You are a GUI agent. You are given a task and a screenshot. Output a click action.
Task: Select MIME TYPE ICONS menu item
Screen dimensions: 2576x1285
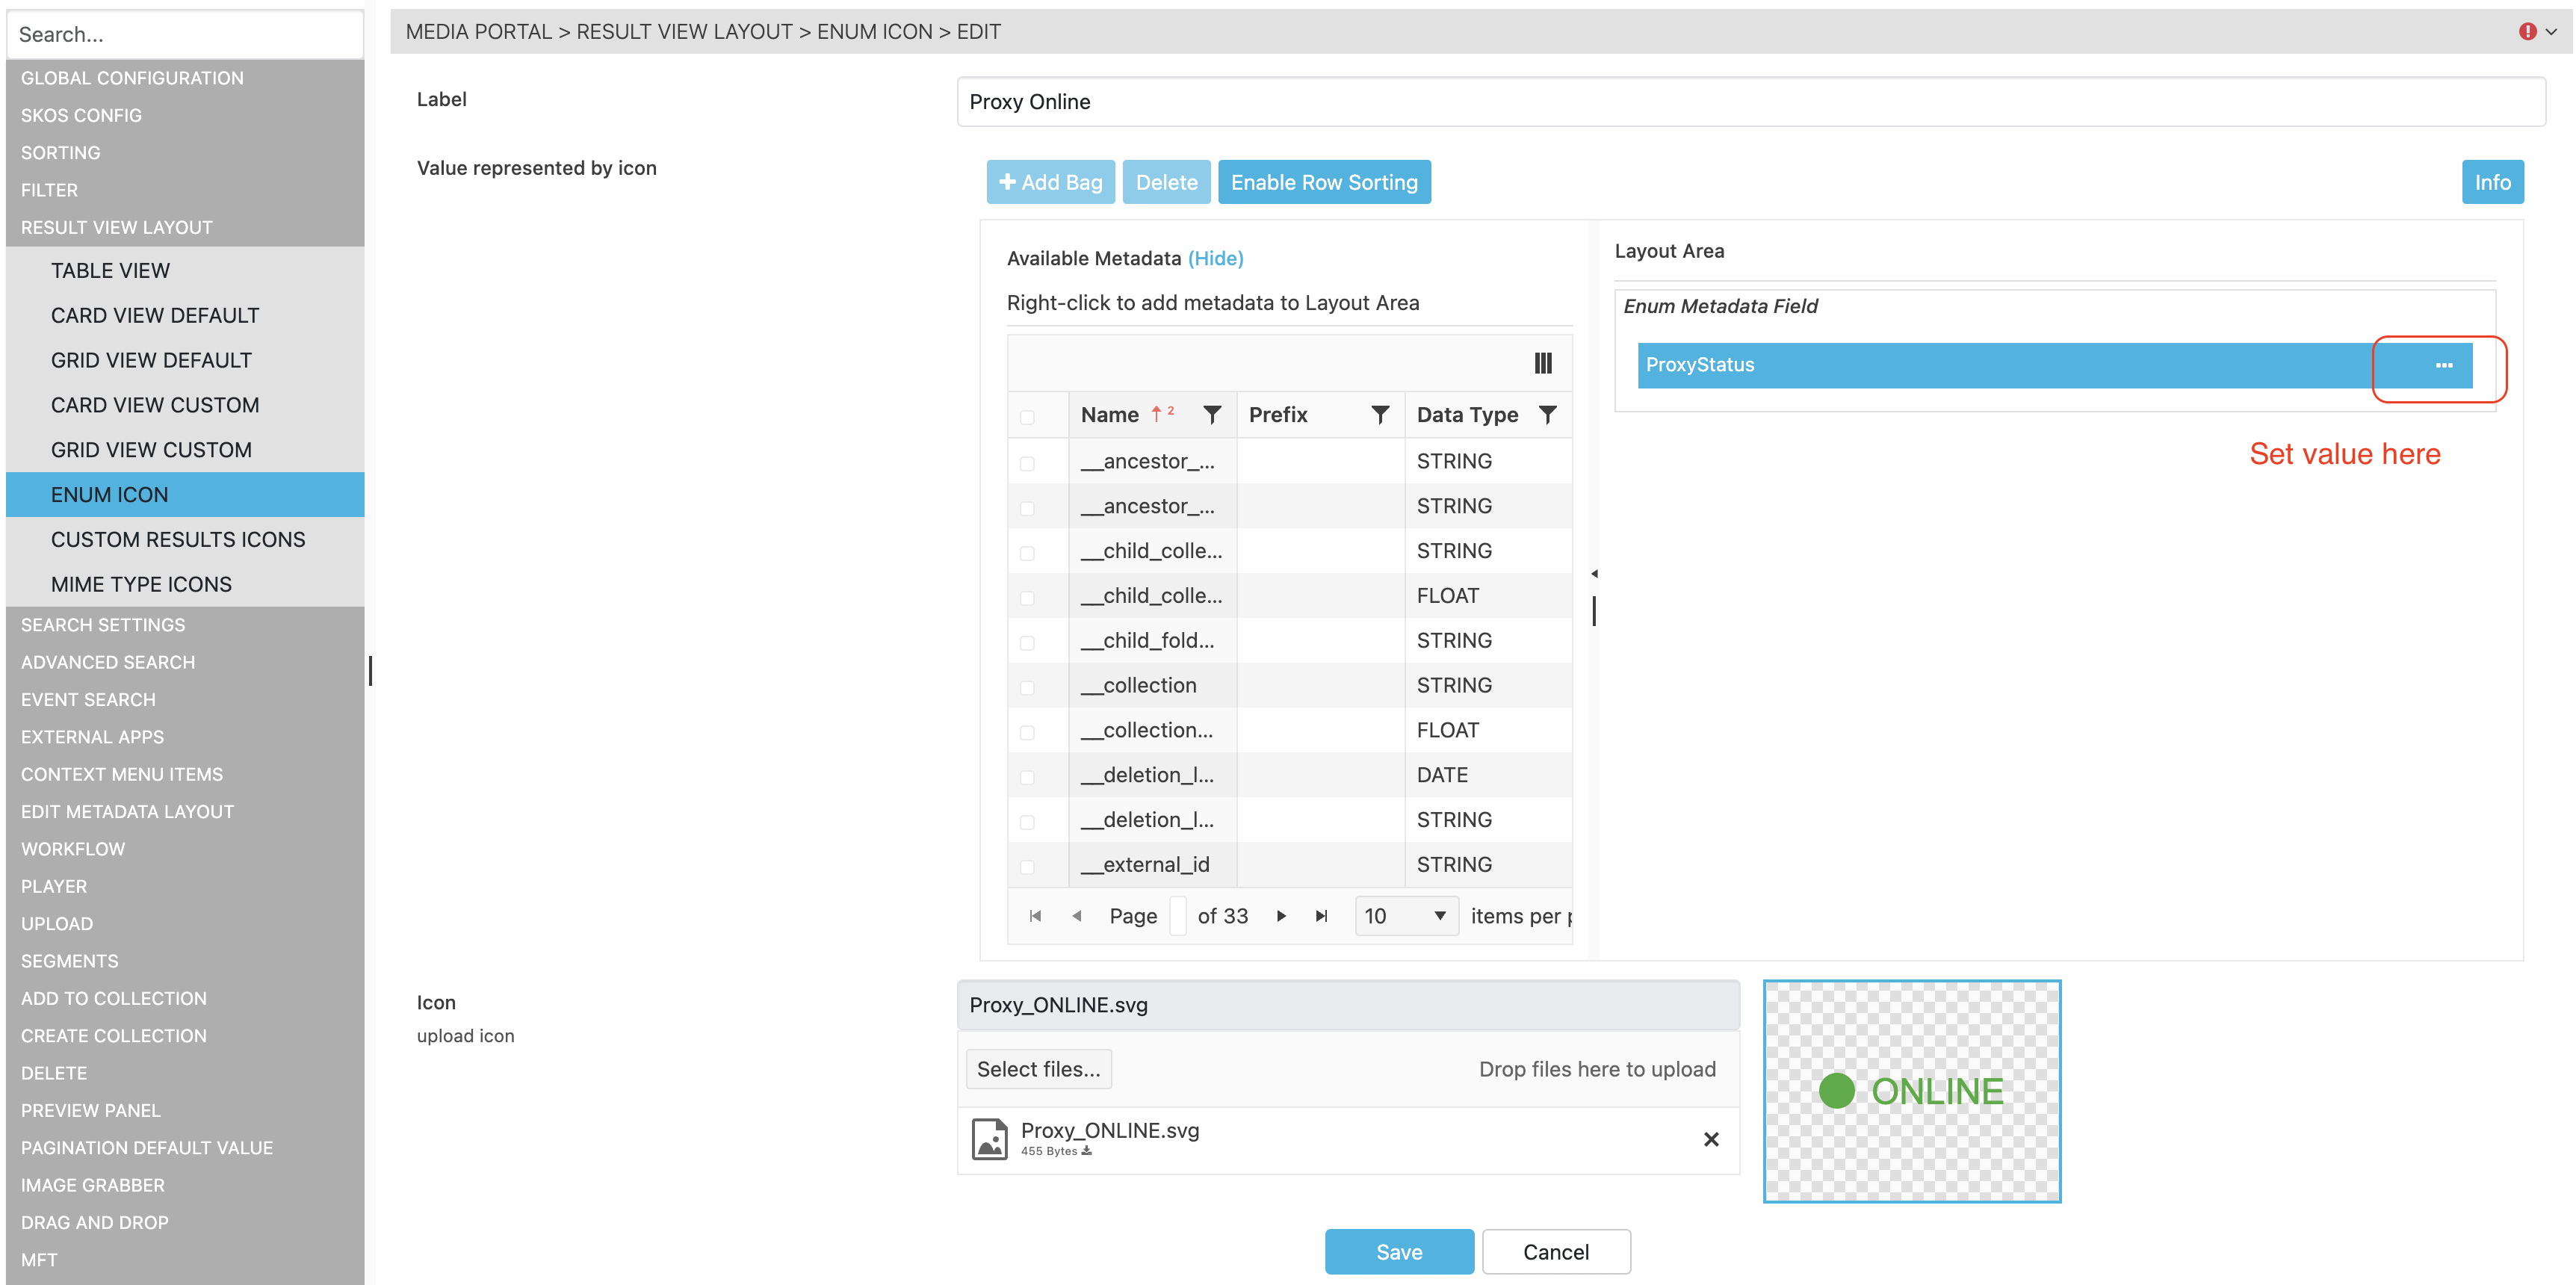click(x=141, y=584)
